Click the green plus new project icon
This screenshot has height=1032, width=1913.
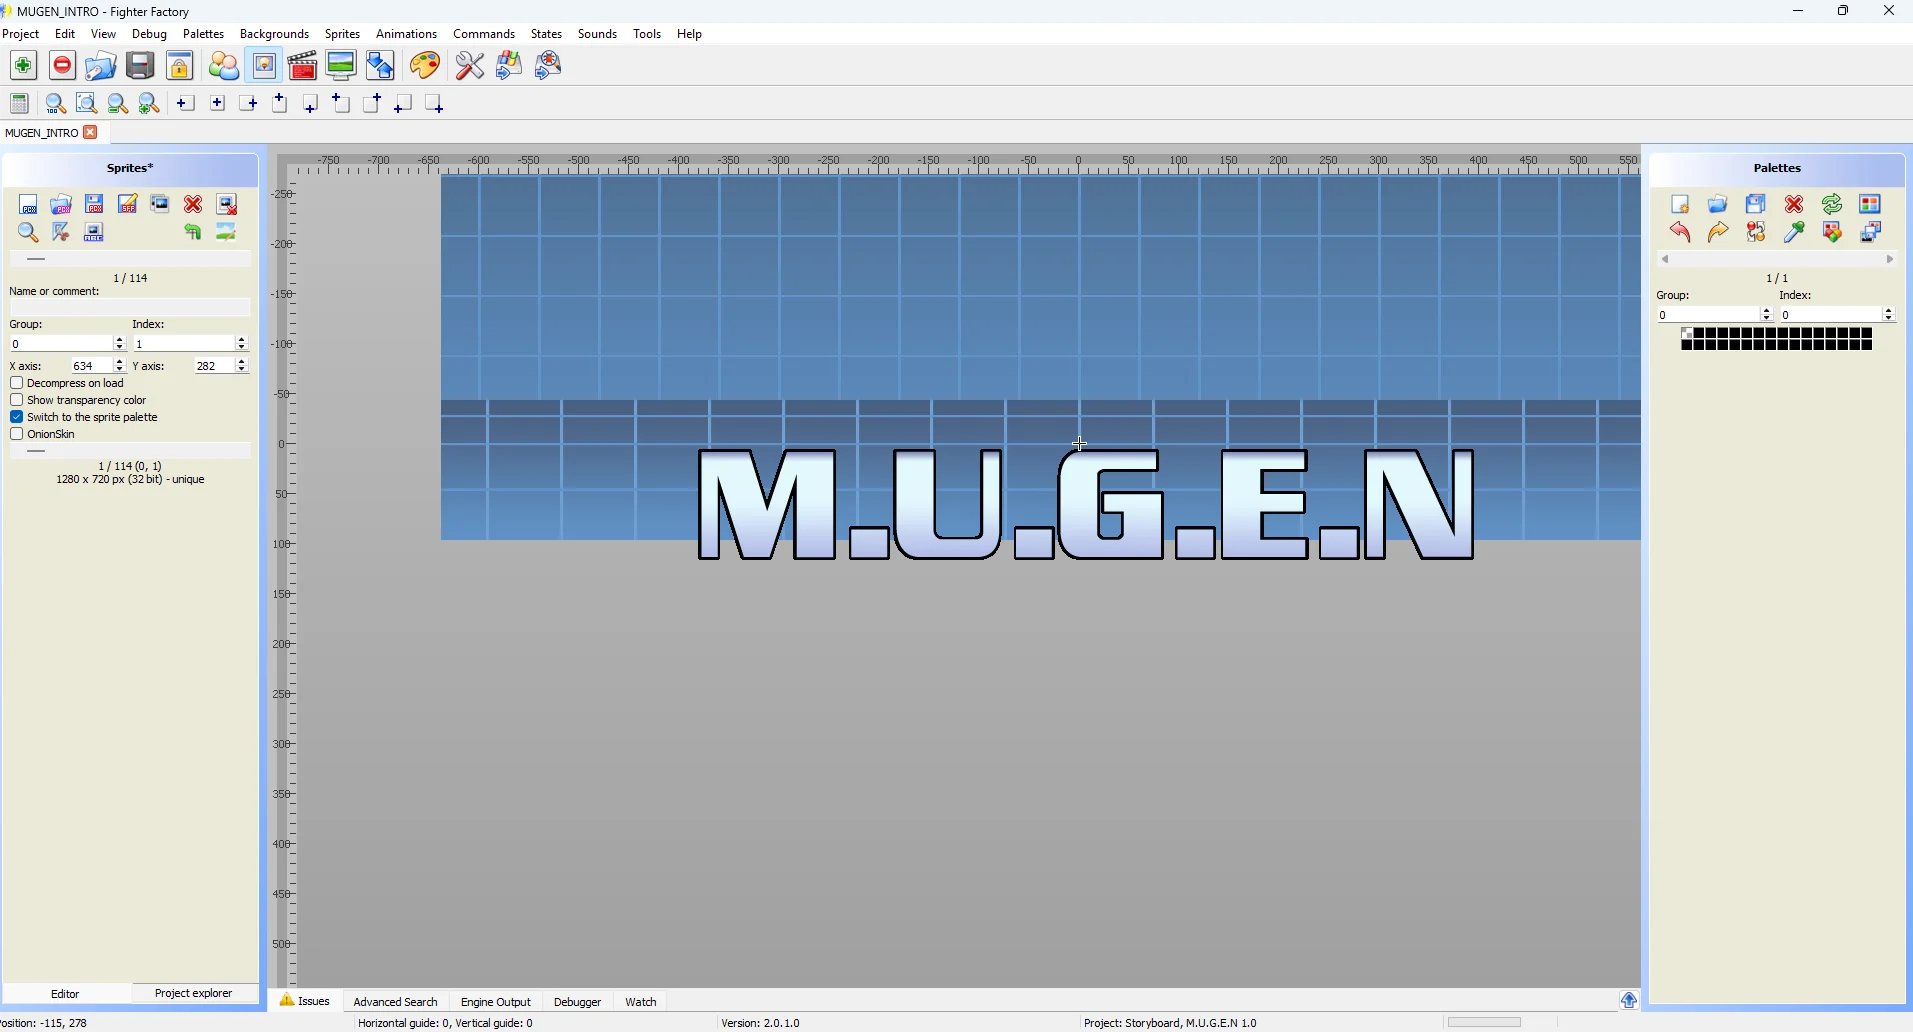(x=23, y=66)
